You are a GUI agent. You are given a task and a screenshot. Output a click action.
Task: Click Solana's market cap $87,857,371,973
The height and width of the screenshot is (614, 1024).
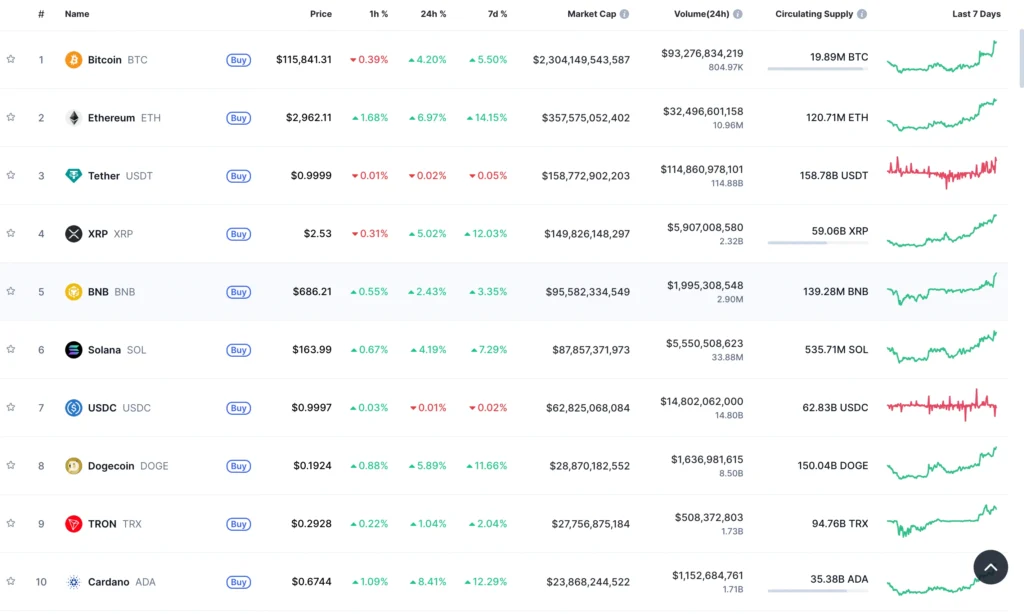[591, 350]
